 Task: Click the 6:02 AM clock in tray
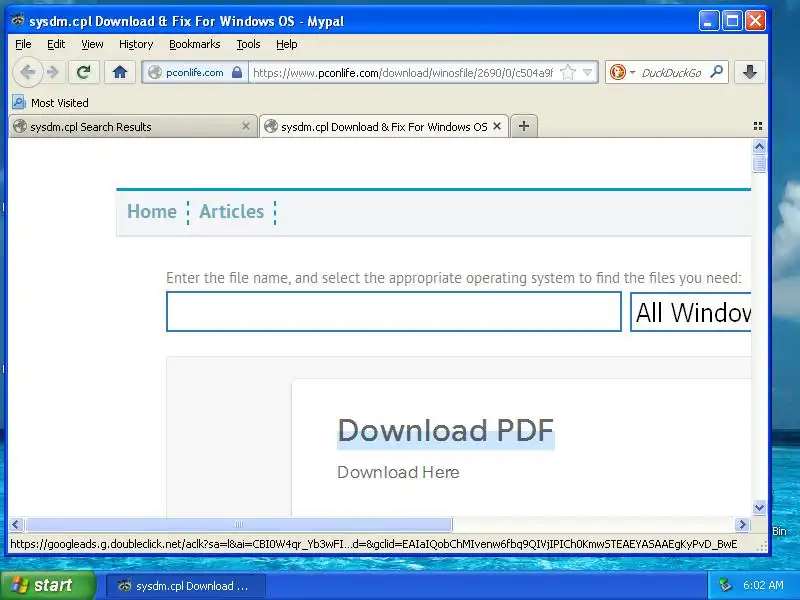(x=763, y=585)
